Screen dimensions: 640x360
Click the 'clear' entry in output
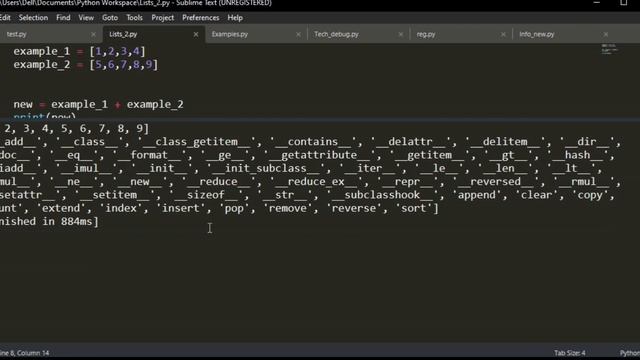click(x=536, y=195)
